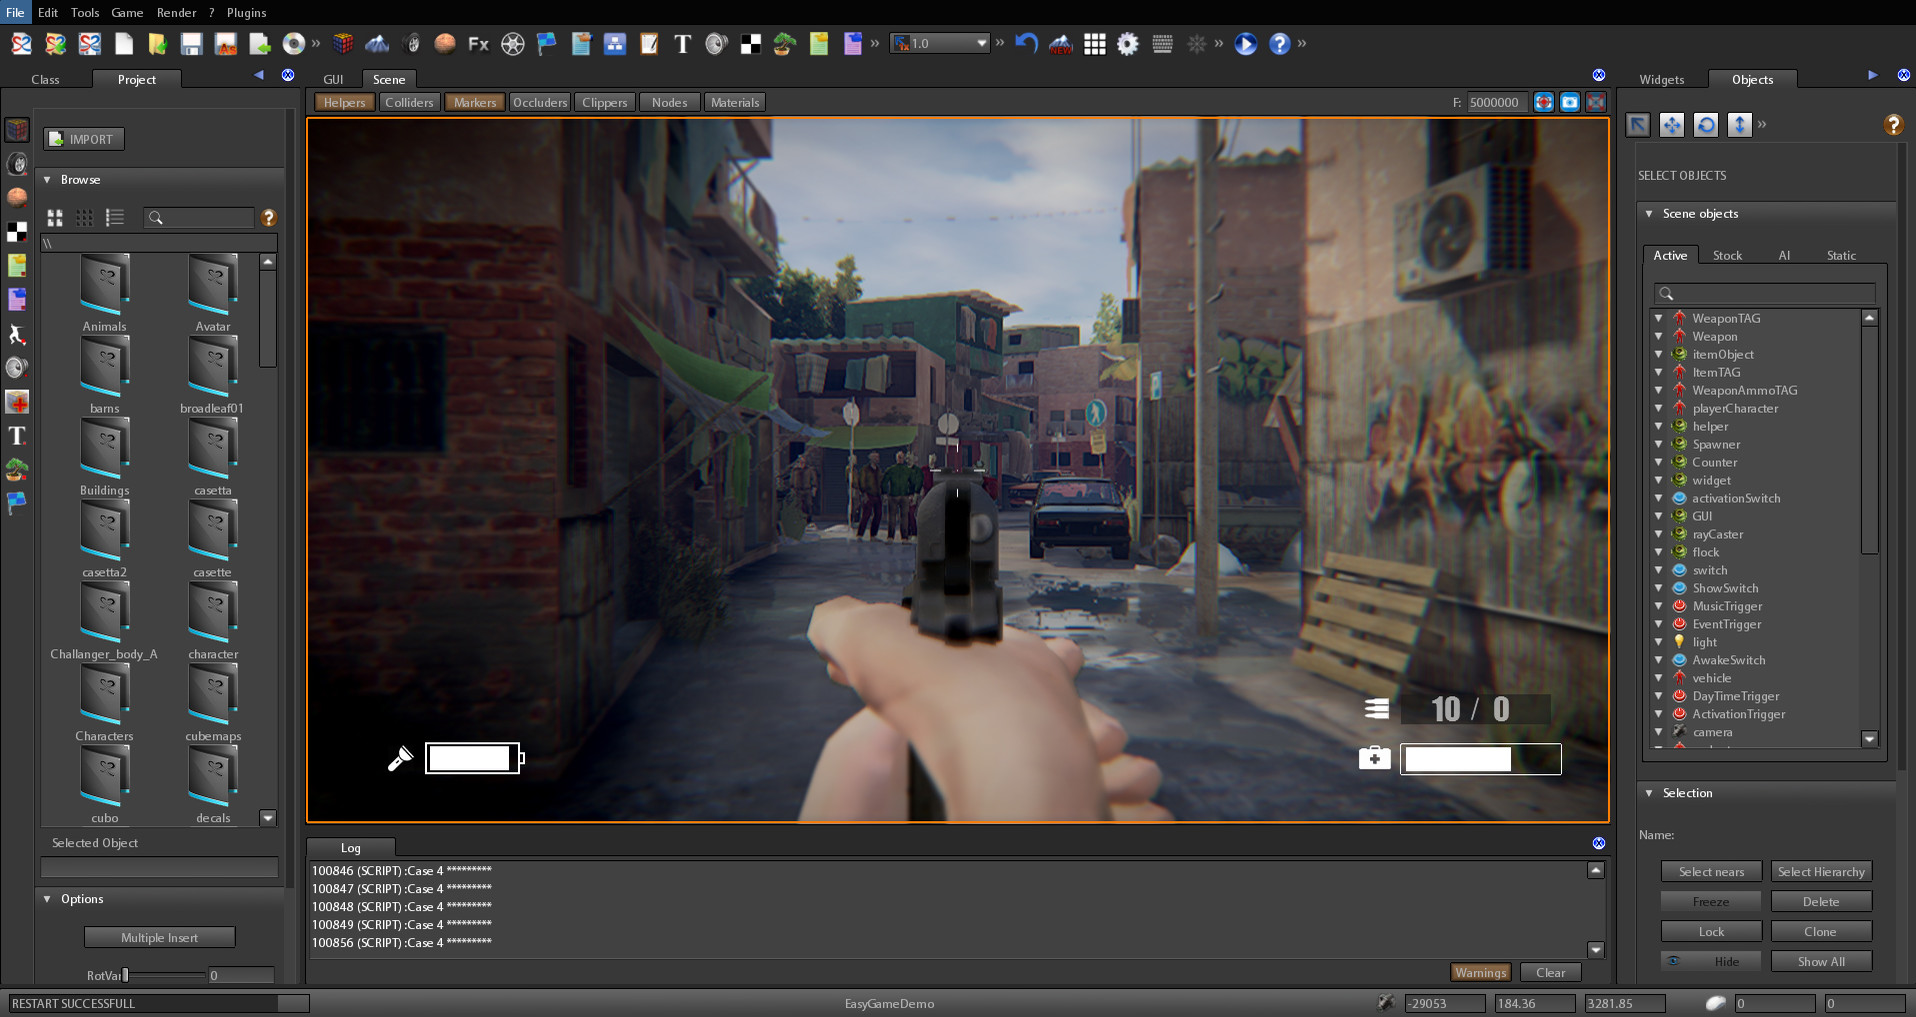Image resolution: width=1916 pixels, height=1017 pixels.
Task: Switch to the GUI tab
Action: [333, 79]
